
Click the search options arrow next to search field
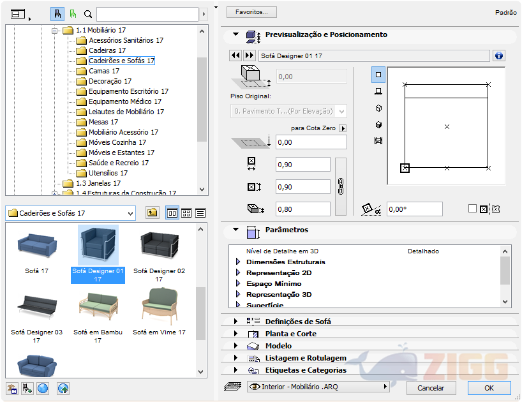pos(204,14)
